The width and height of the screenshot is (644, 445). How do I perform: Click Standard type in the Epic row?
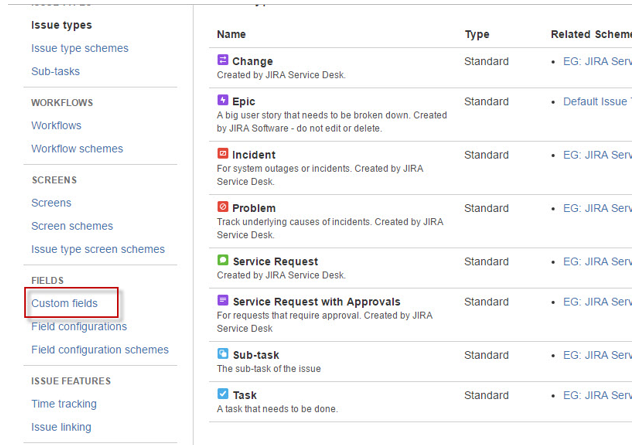point(486,101)
